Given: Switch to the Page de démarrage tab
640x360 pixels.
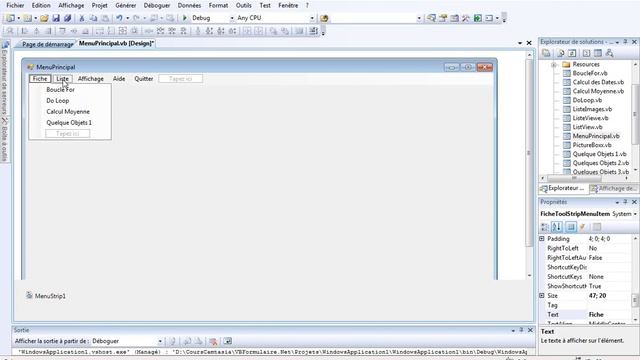Looking at the screenshot, I should pyautogui.click(x=47, y=44).
